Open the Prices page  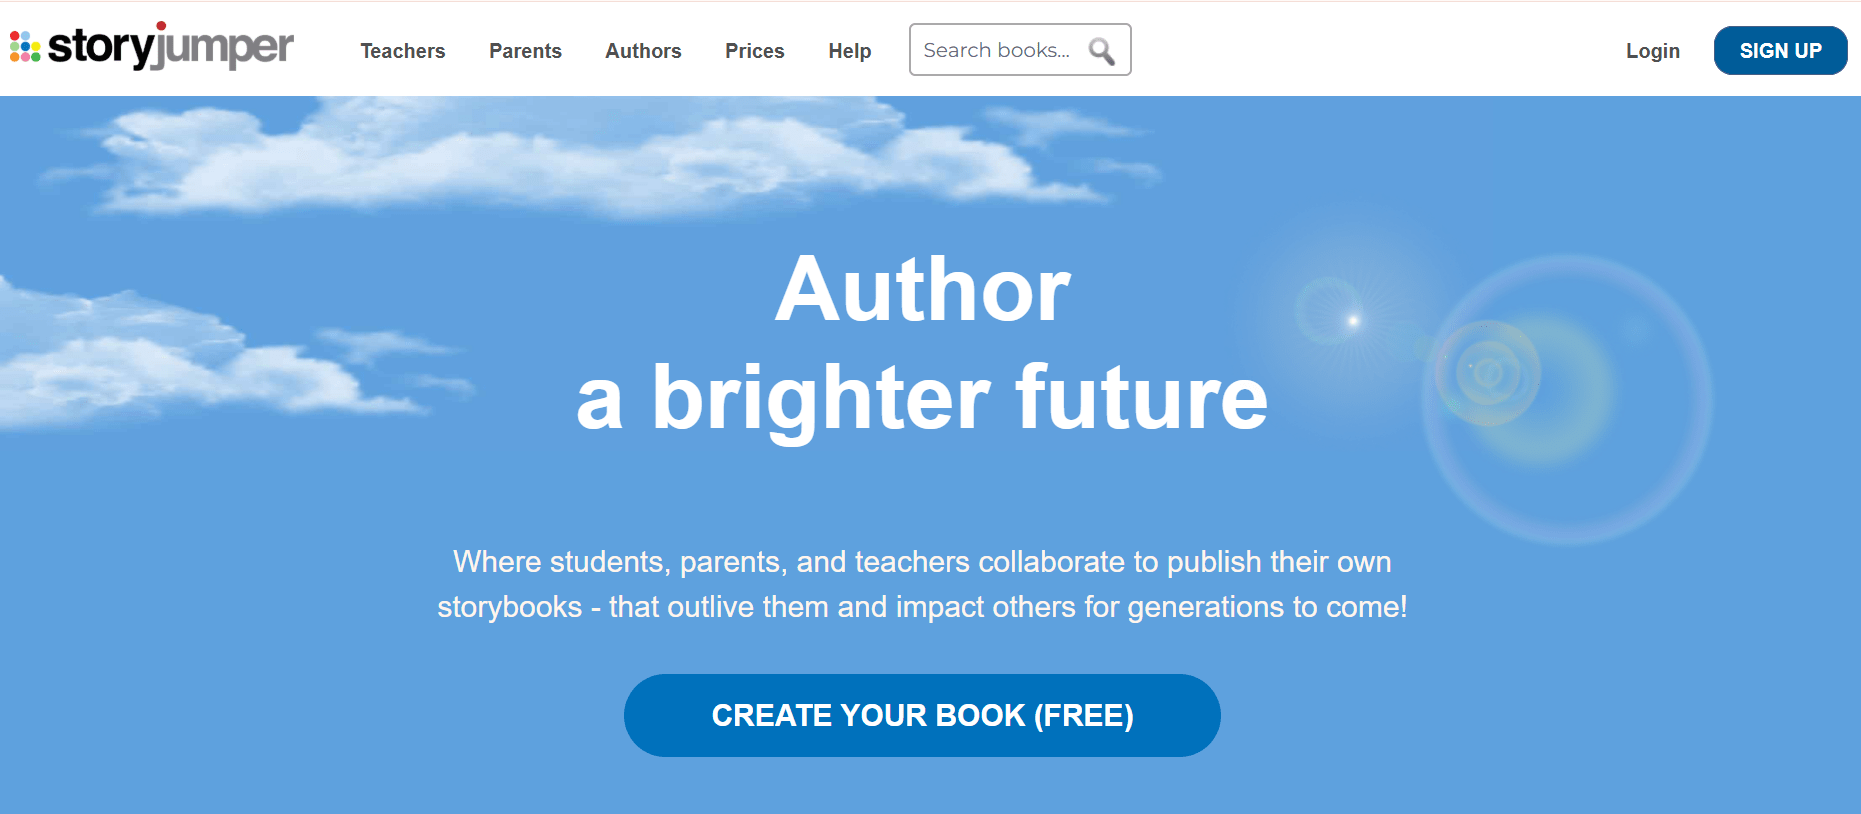tap(754, 51)
